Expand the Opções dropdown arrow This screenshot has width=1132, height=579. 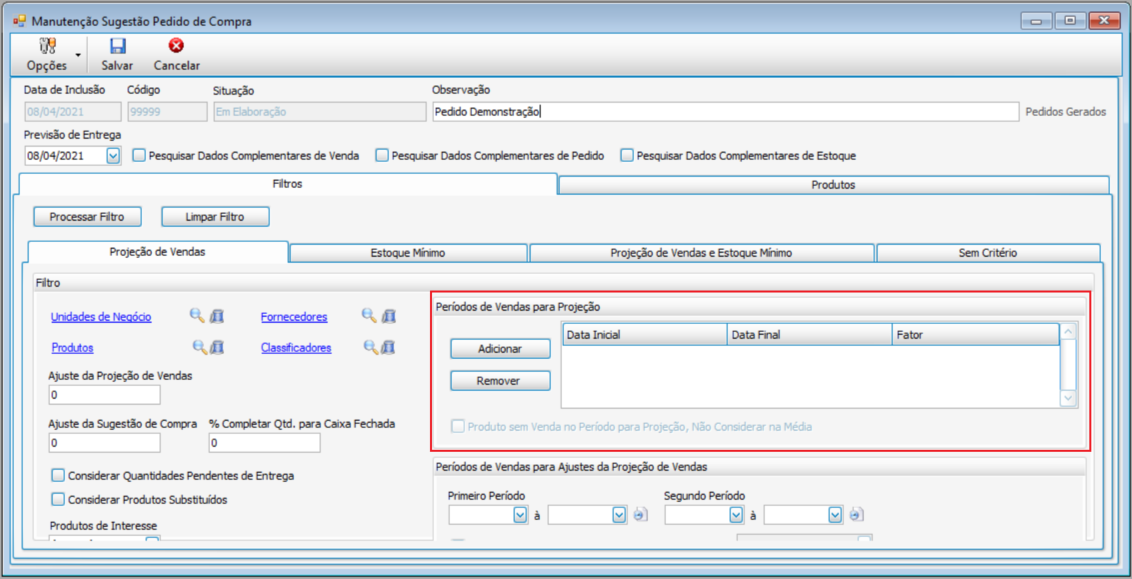(77, 55)
